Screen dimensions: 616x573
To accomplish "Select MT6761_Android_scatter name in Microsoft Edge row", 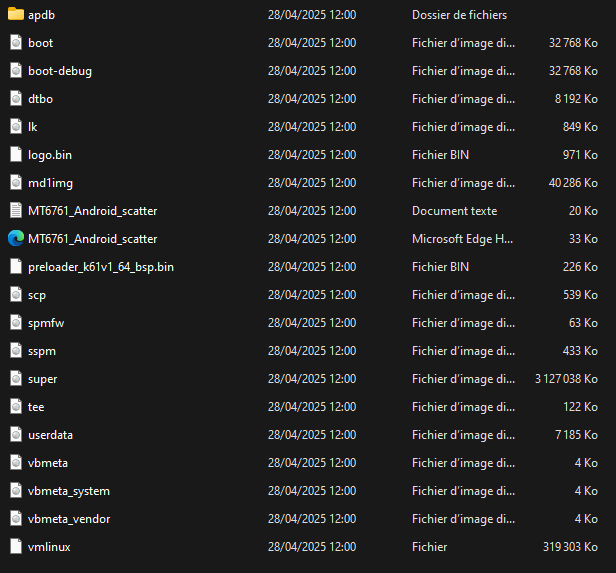I will 92,239.
